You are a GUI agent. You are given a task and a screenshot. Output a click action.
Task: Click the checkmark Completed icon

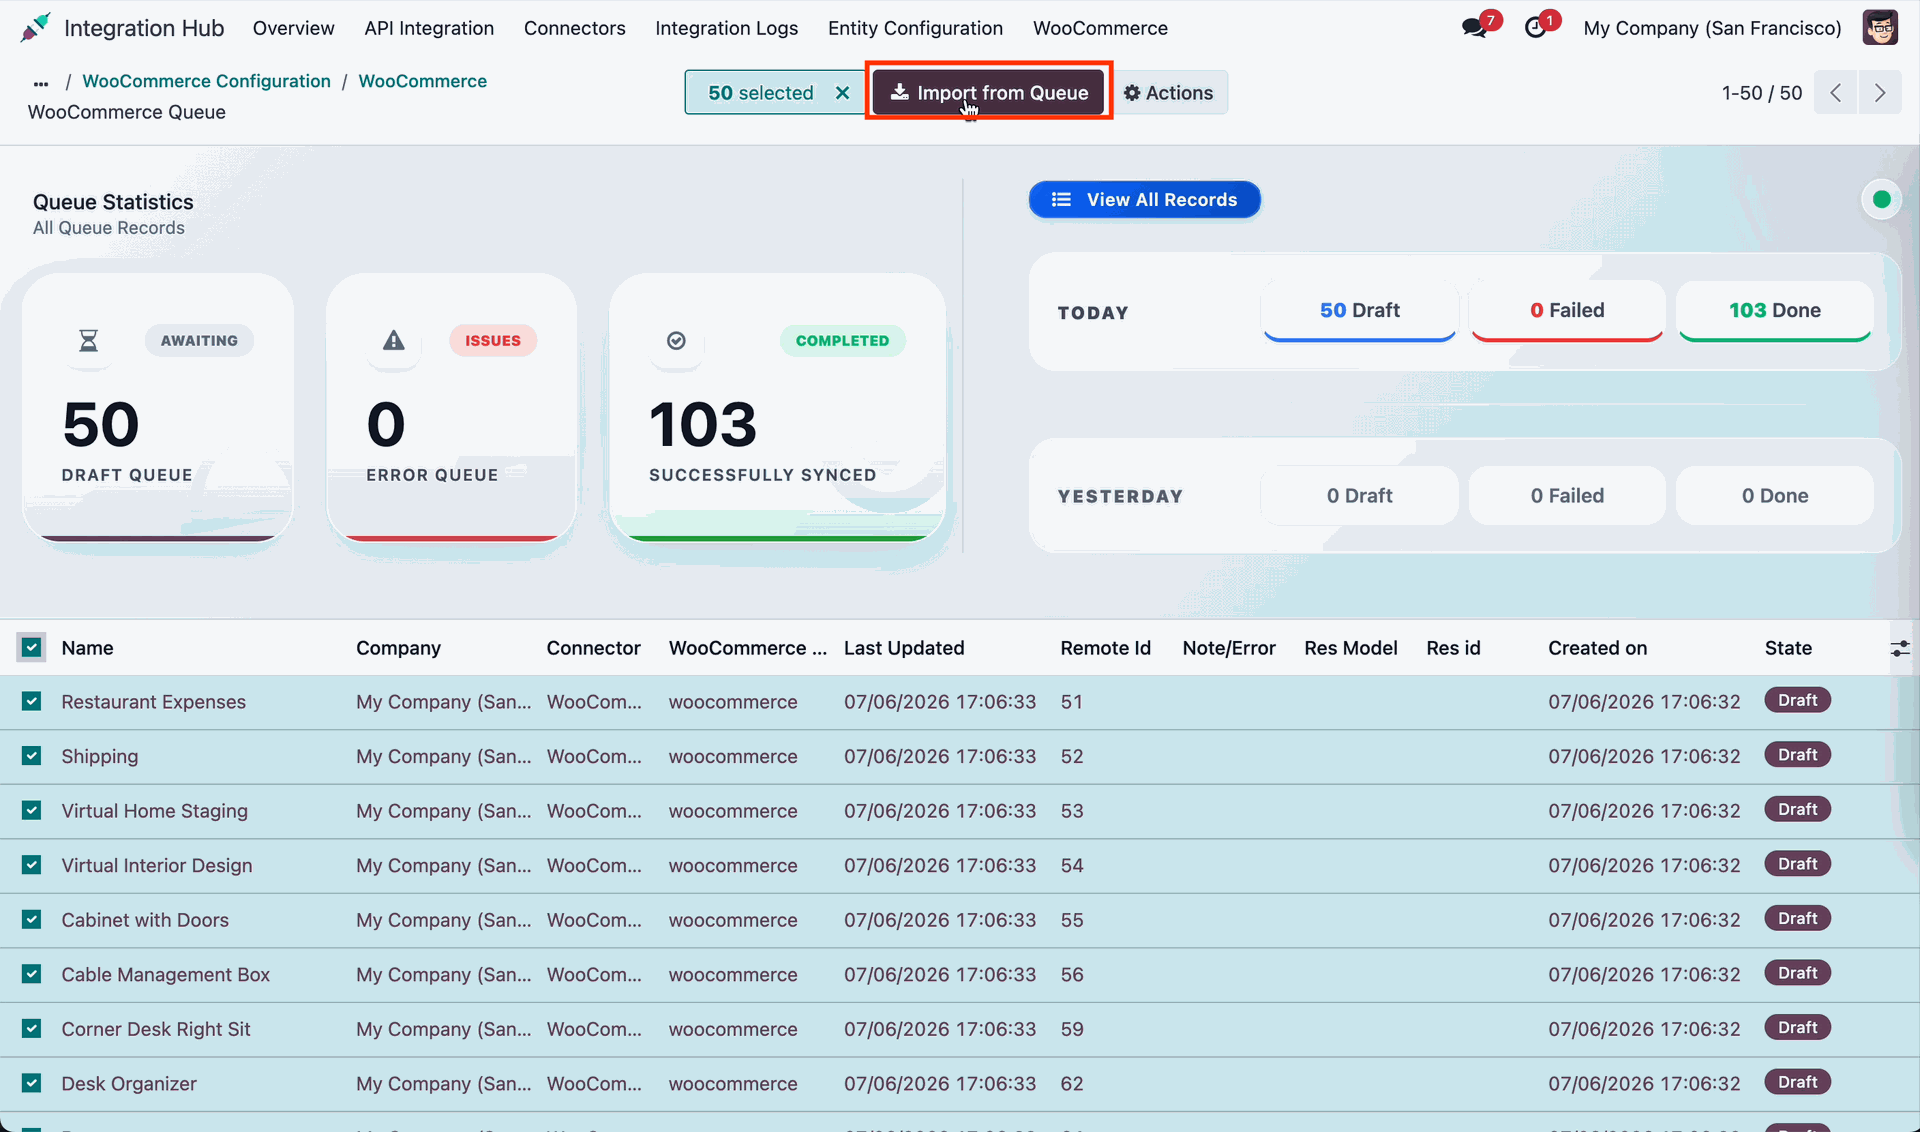coord(677,341)
